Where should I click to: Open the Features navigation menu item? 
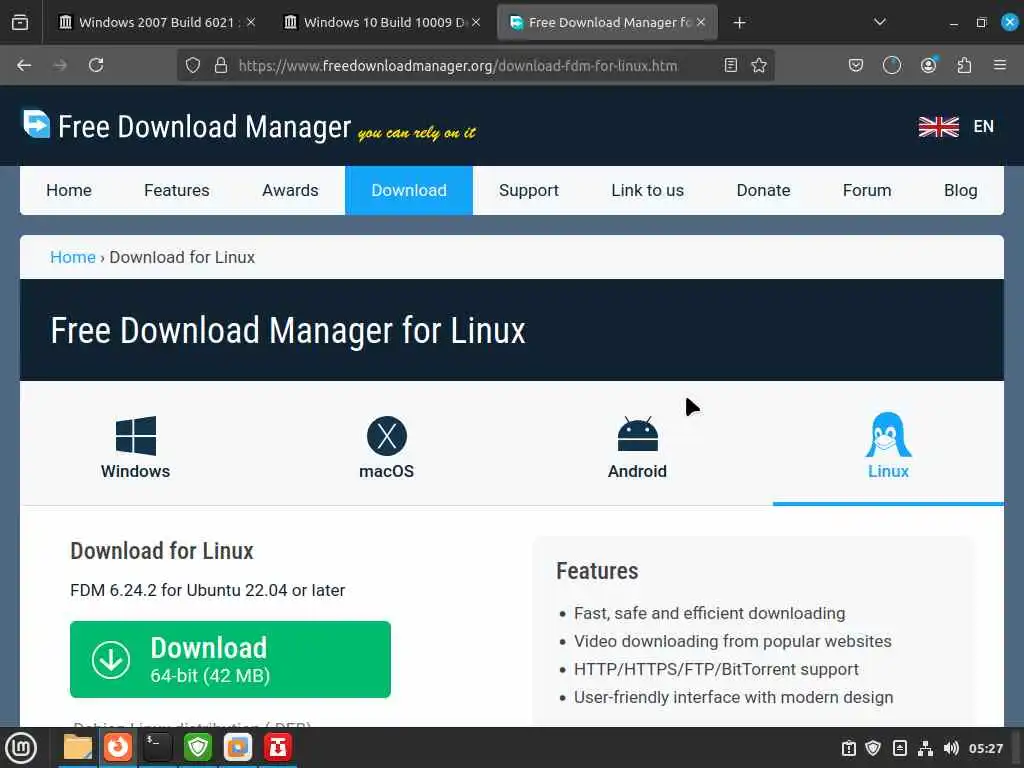point(176,190)
